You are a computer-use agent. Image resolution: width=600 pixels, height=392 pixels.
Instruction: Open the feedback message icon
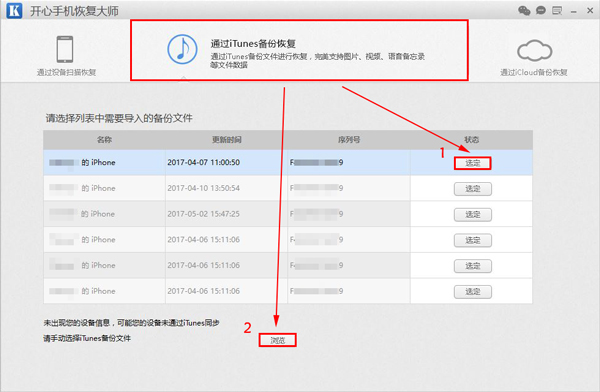coord(557,10)
